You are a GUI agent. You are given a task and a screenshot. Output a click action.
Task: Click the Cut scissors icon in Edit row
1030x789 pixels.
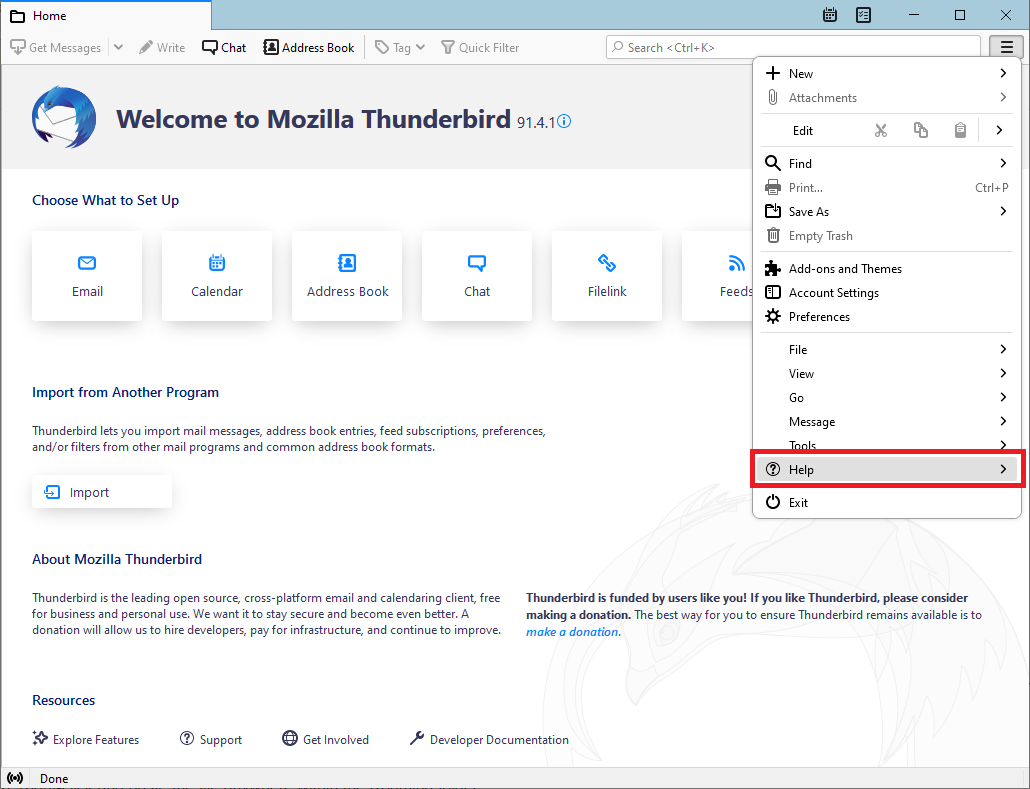coord(881,130)
